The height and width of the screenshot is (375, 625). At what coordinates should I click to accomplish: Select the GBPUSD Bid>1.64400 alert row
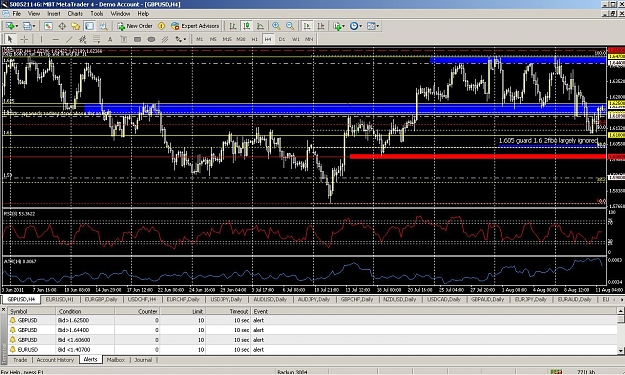coord(312,330)
